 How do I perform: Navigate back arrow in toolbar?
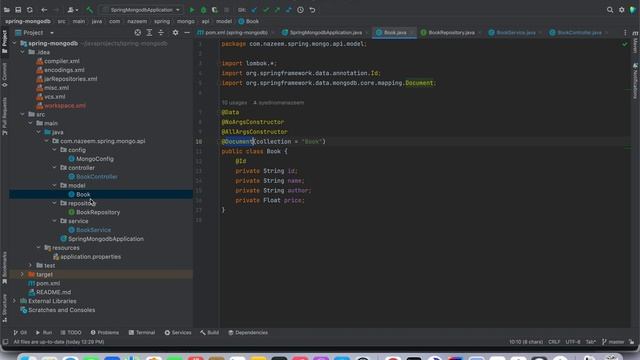point(44,10)
